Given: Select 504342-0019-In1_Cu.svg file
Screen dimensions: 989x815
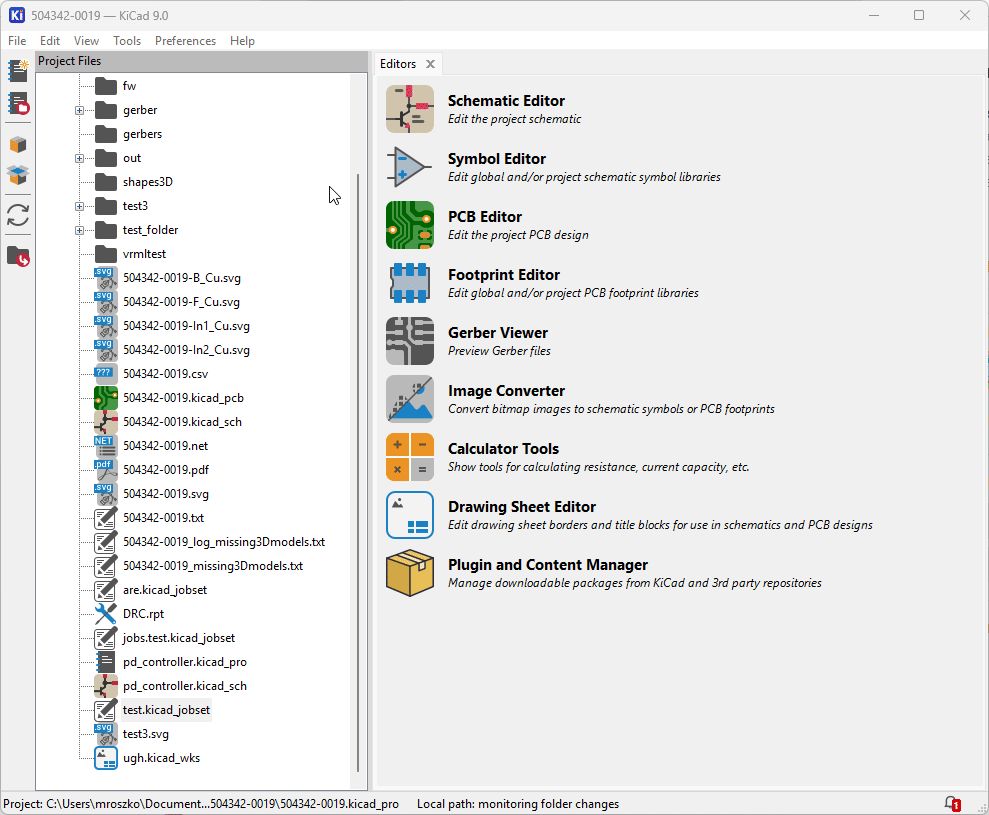Looking at the screenshot, I should coord(186,326).
